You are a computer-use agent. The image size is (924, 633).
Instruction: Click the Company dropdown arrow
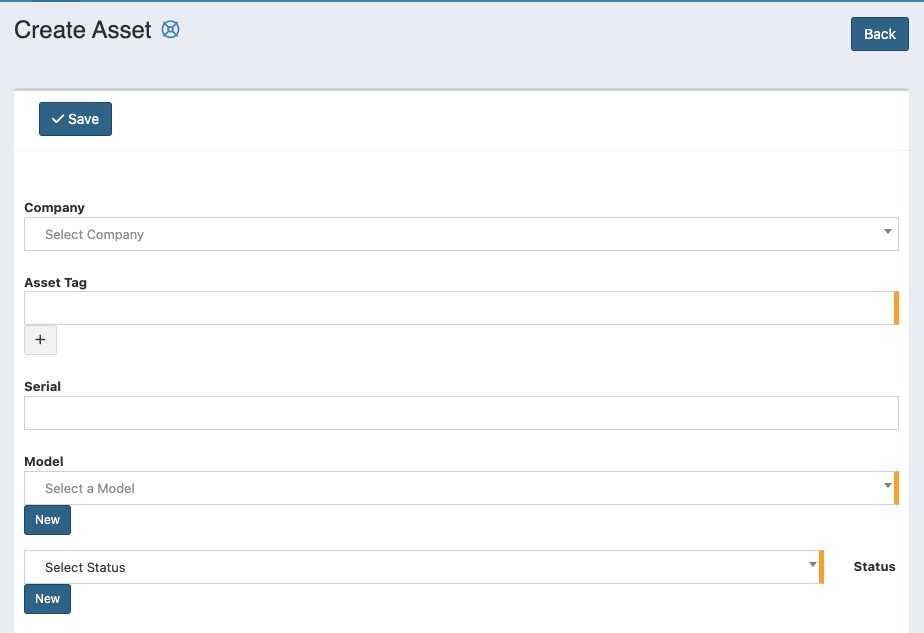coord(887,232)
